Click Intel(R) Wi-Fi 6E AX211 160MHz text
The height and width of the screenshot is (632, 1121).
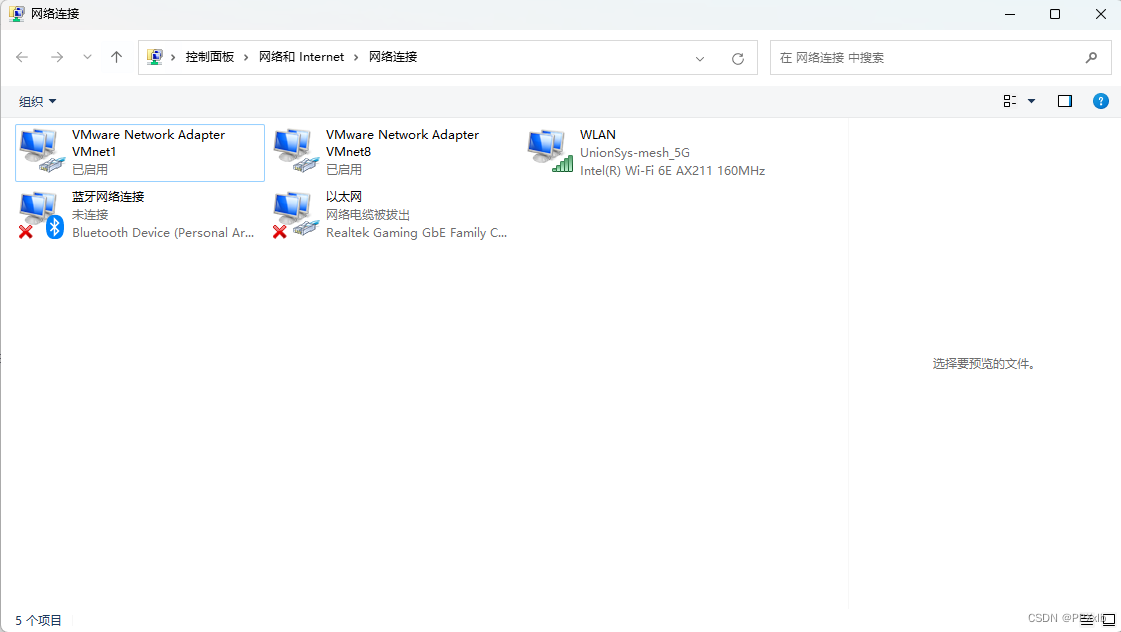[x=672, y=170]
